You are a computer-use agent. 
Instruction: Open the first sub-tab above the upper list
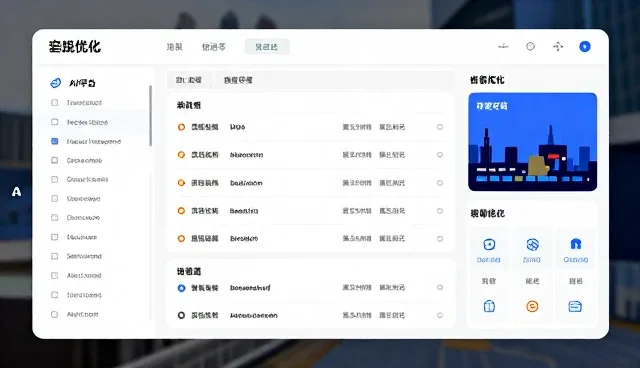189,80
